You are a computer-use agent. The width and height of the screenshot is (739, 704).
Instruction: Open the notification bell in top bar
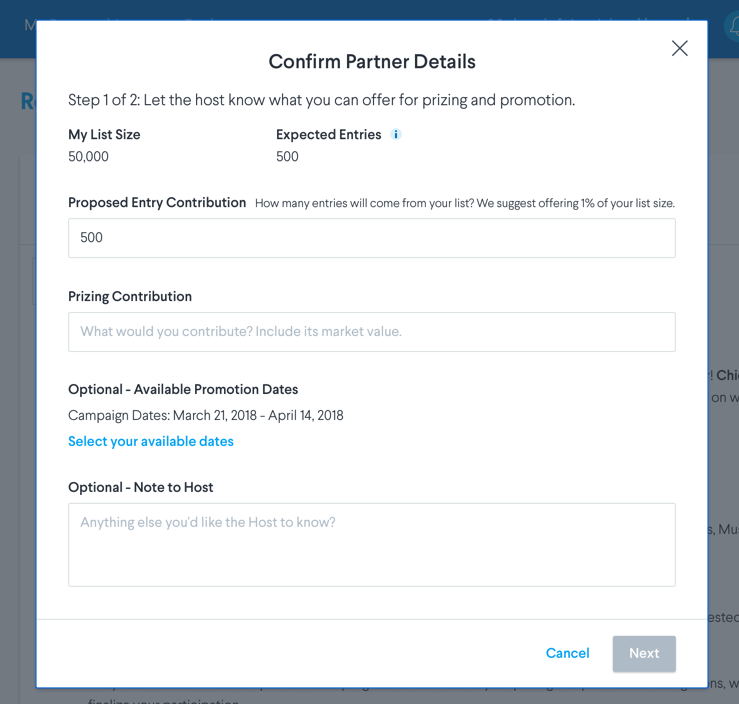(x=733, y=26)
